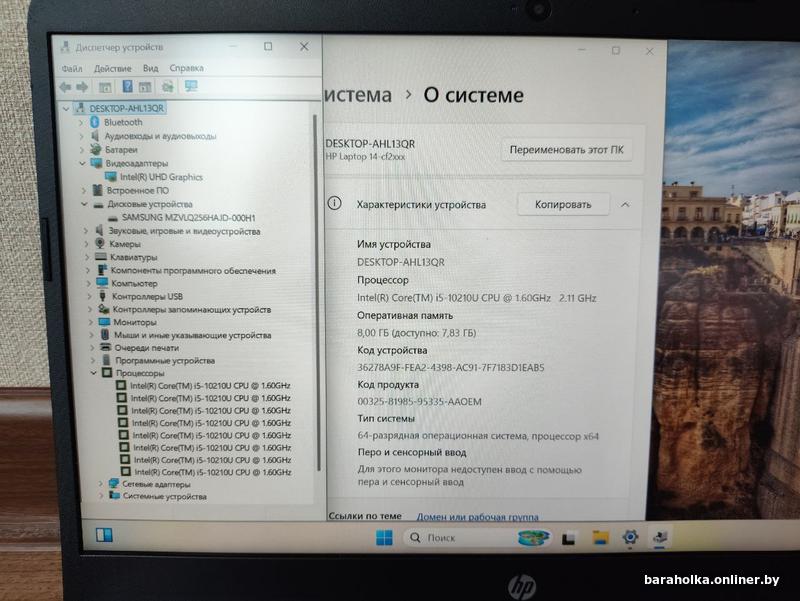Open Settings gear on taskbar

630,537
